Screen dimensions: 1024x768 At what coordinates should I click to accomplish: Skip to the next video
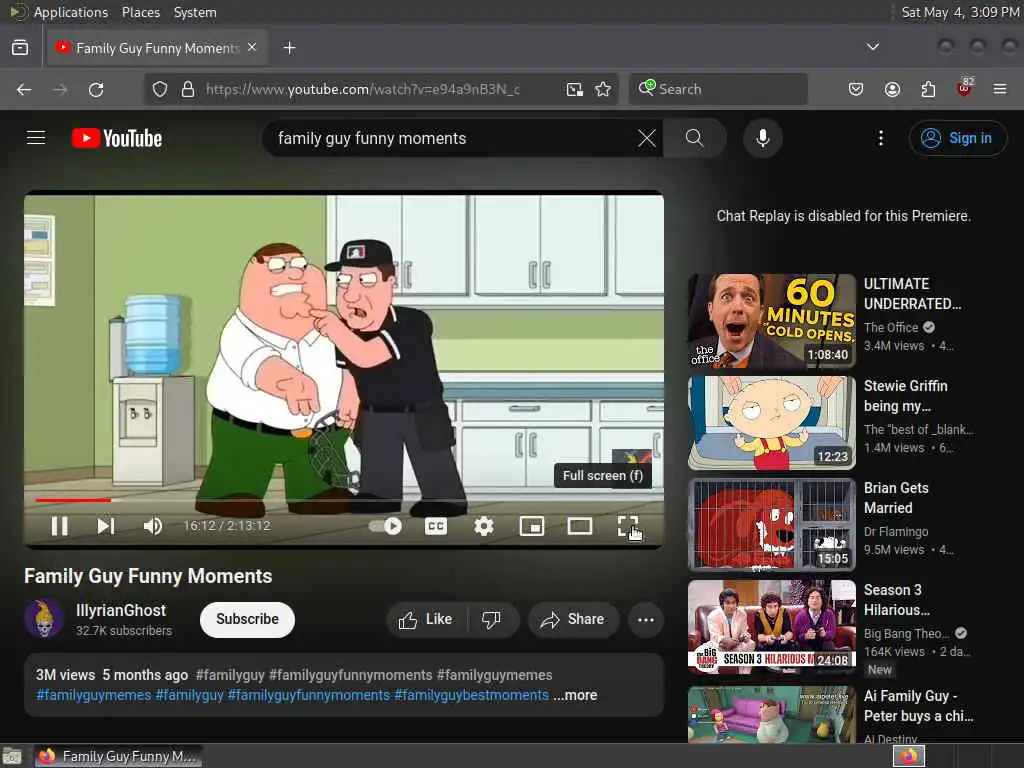tap(106, 526)
